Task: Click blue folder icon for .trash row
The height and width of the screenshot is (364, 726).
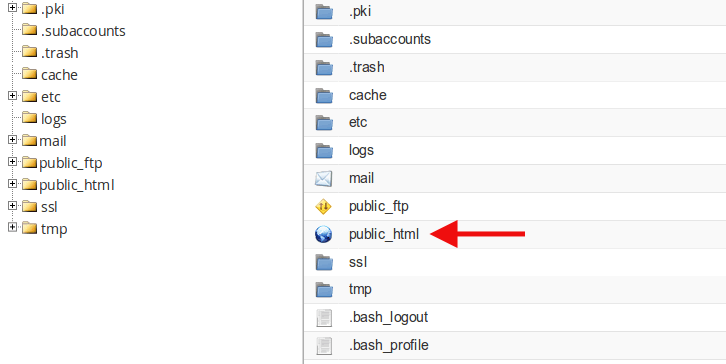Action: pos(324,68)
